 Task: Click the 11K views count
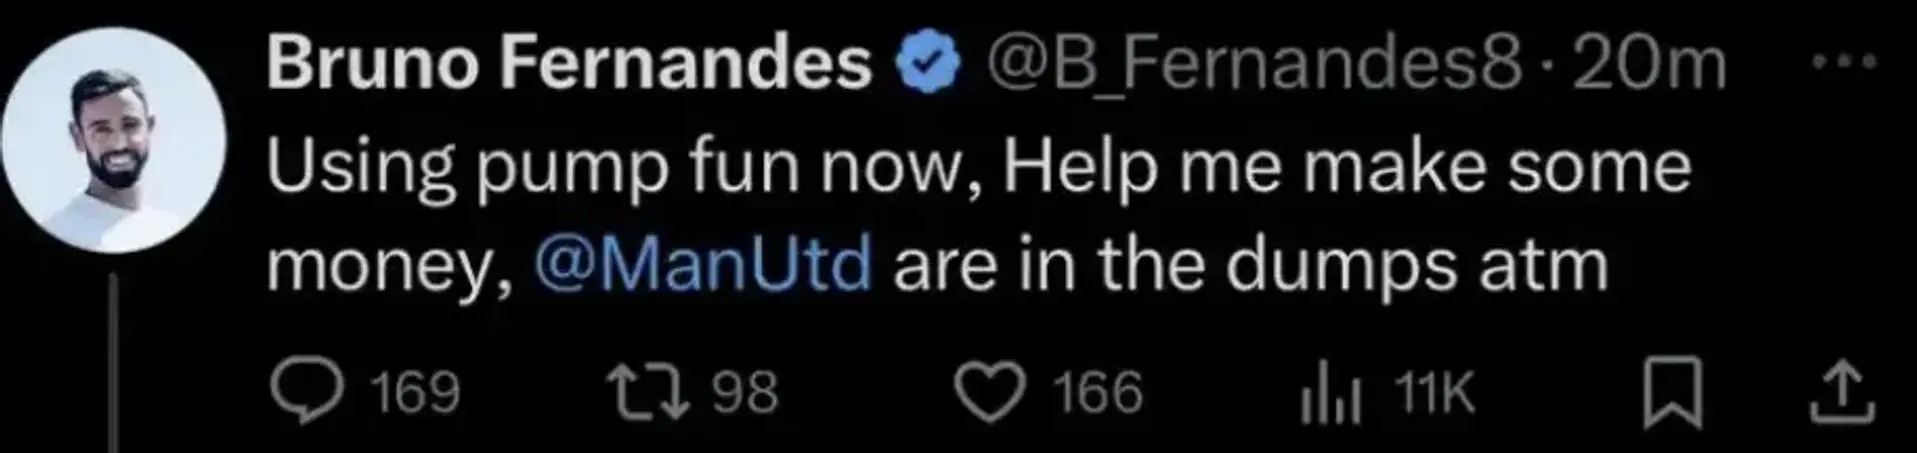point(1435,393)
